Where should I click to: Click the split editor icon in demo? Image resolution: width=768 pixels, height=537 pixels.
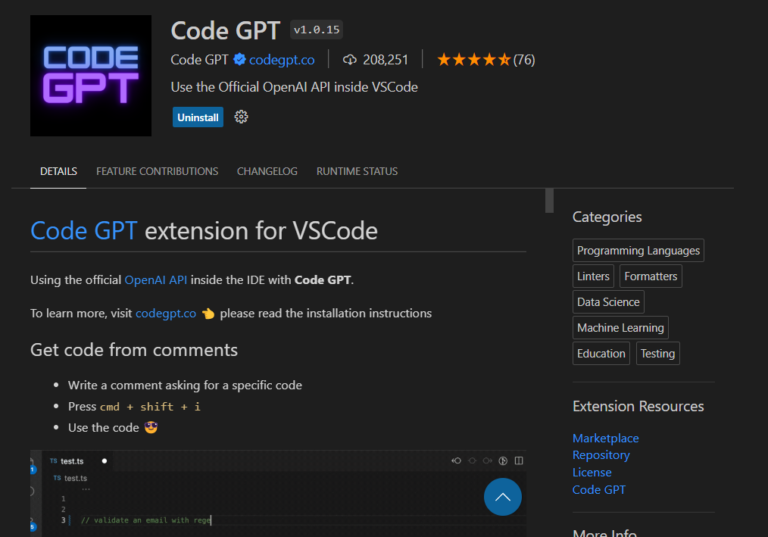coord(519,461)
